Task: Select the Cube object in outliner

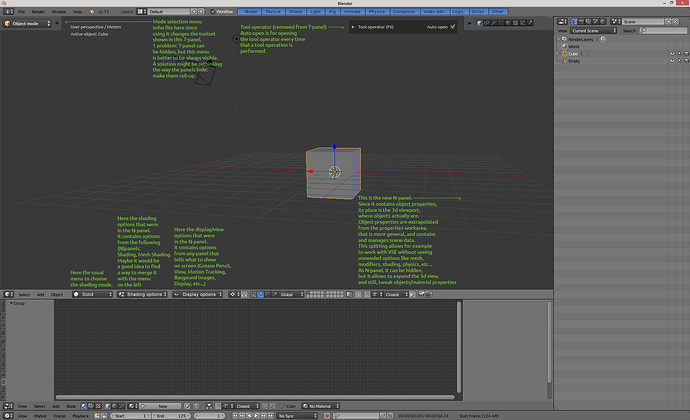Action: (573, 54)
